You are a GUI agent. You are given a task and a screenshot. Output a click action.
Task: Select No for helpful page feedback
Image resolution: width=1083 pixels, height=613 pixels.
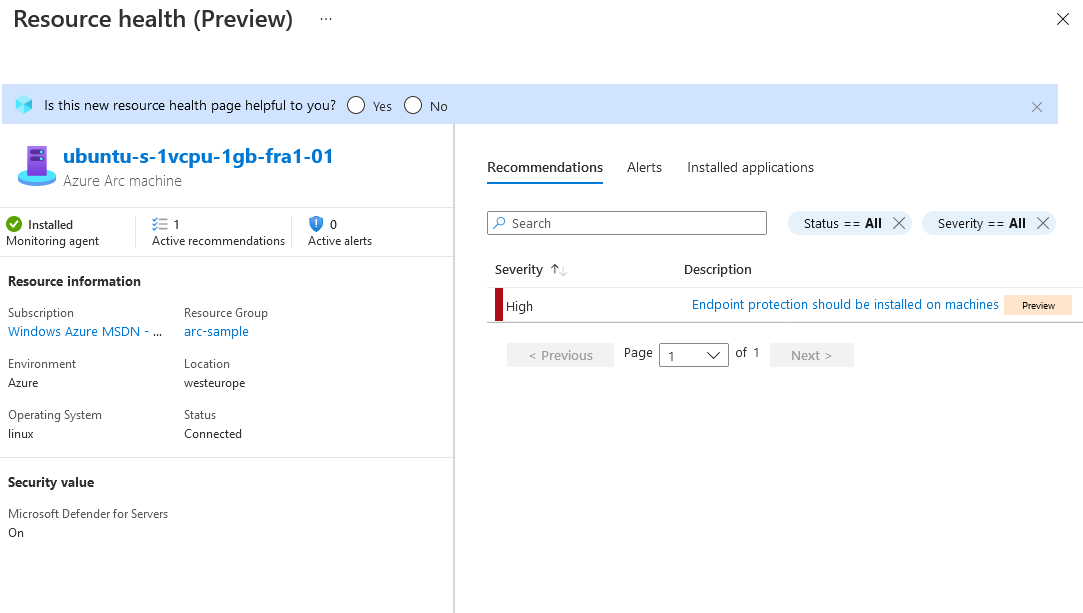tap(413, 106)
